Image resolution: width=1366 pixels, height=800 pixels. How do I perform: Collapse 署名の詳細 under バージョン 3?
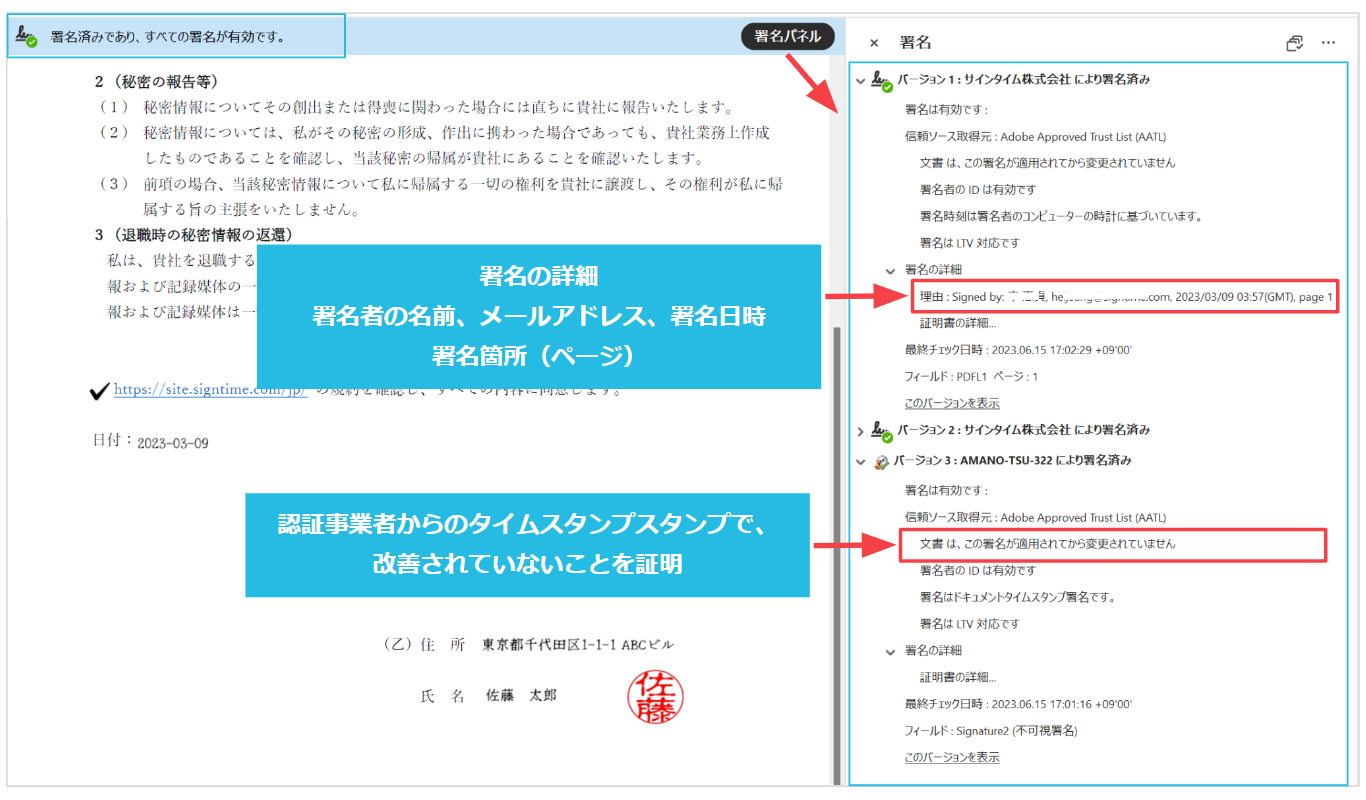[890, 652]
